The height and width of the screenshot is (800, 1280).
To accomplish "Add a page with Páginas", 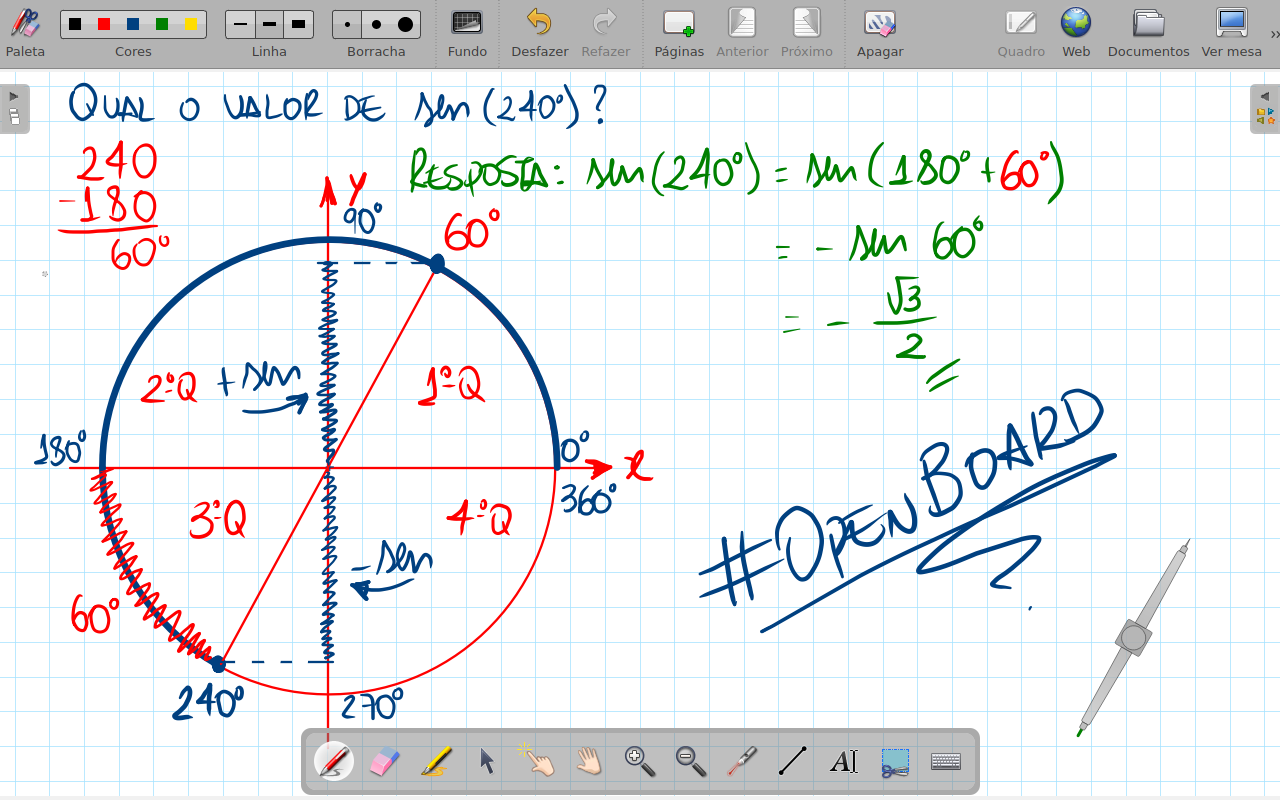I will [x=679, y=33].
